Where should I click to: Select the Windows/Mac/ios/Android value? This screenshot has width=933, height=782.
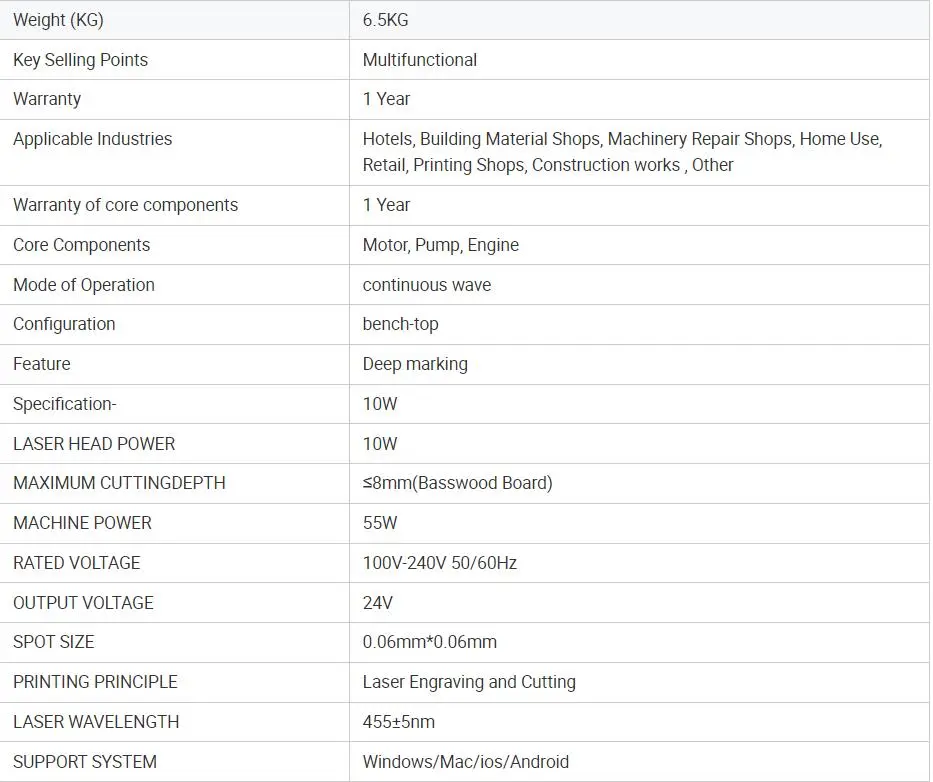(465, 762)
